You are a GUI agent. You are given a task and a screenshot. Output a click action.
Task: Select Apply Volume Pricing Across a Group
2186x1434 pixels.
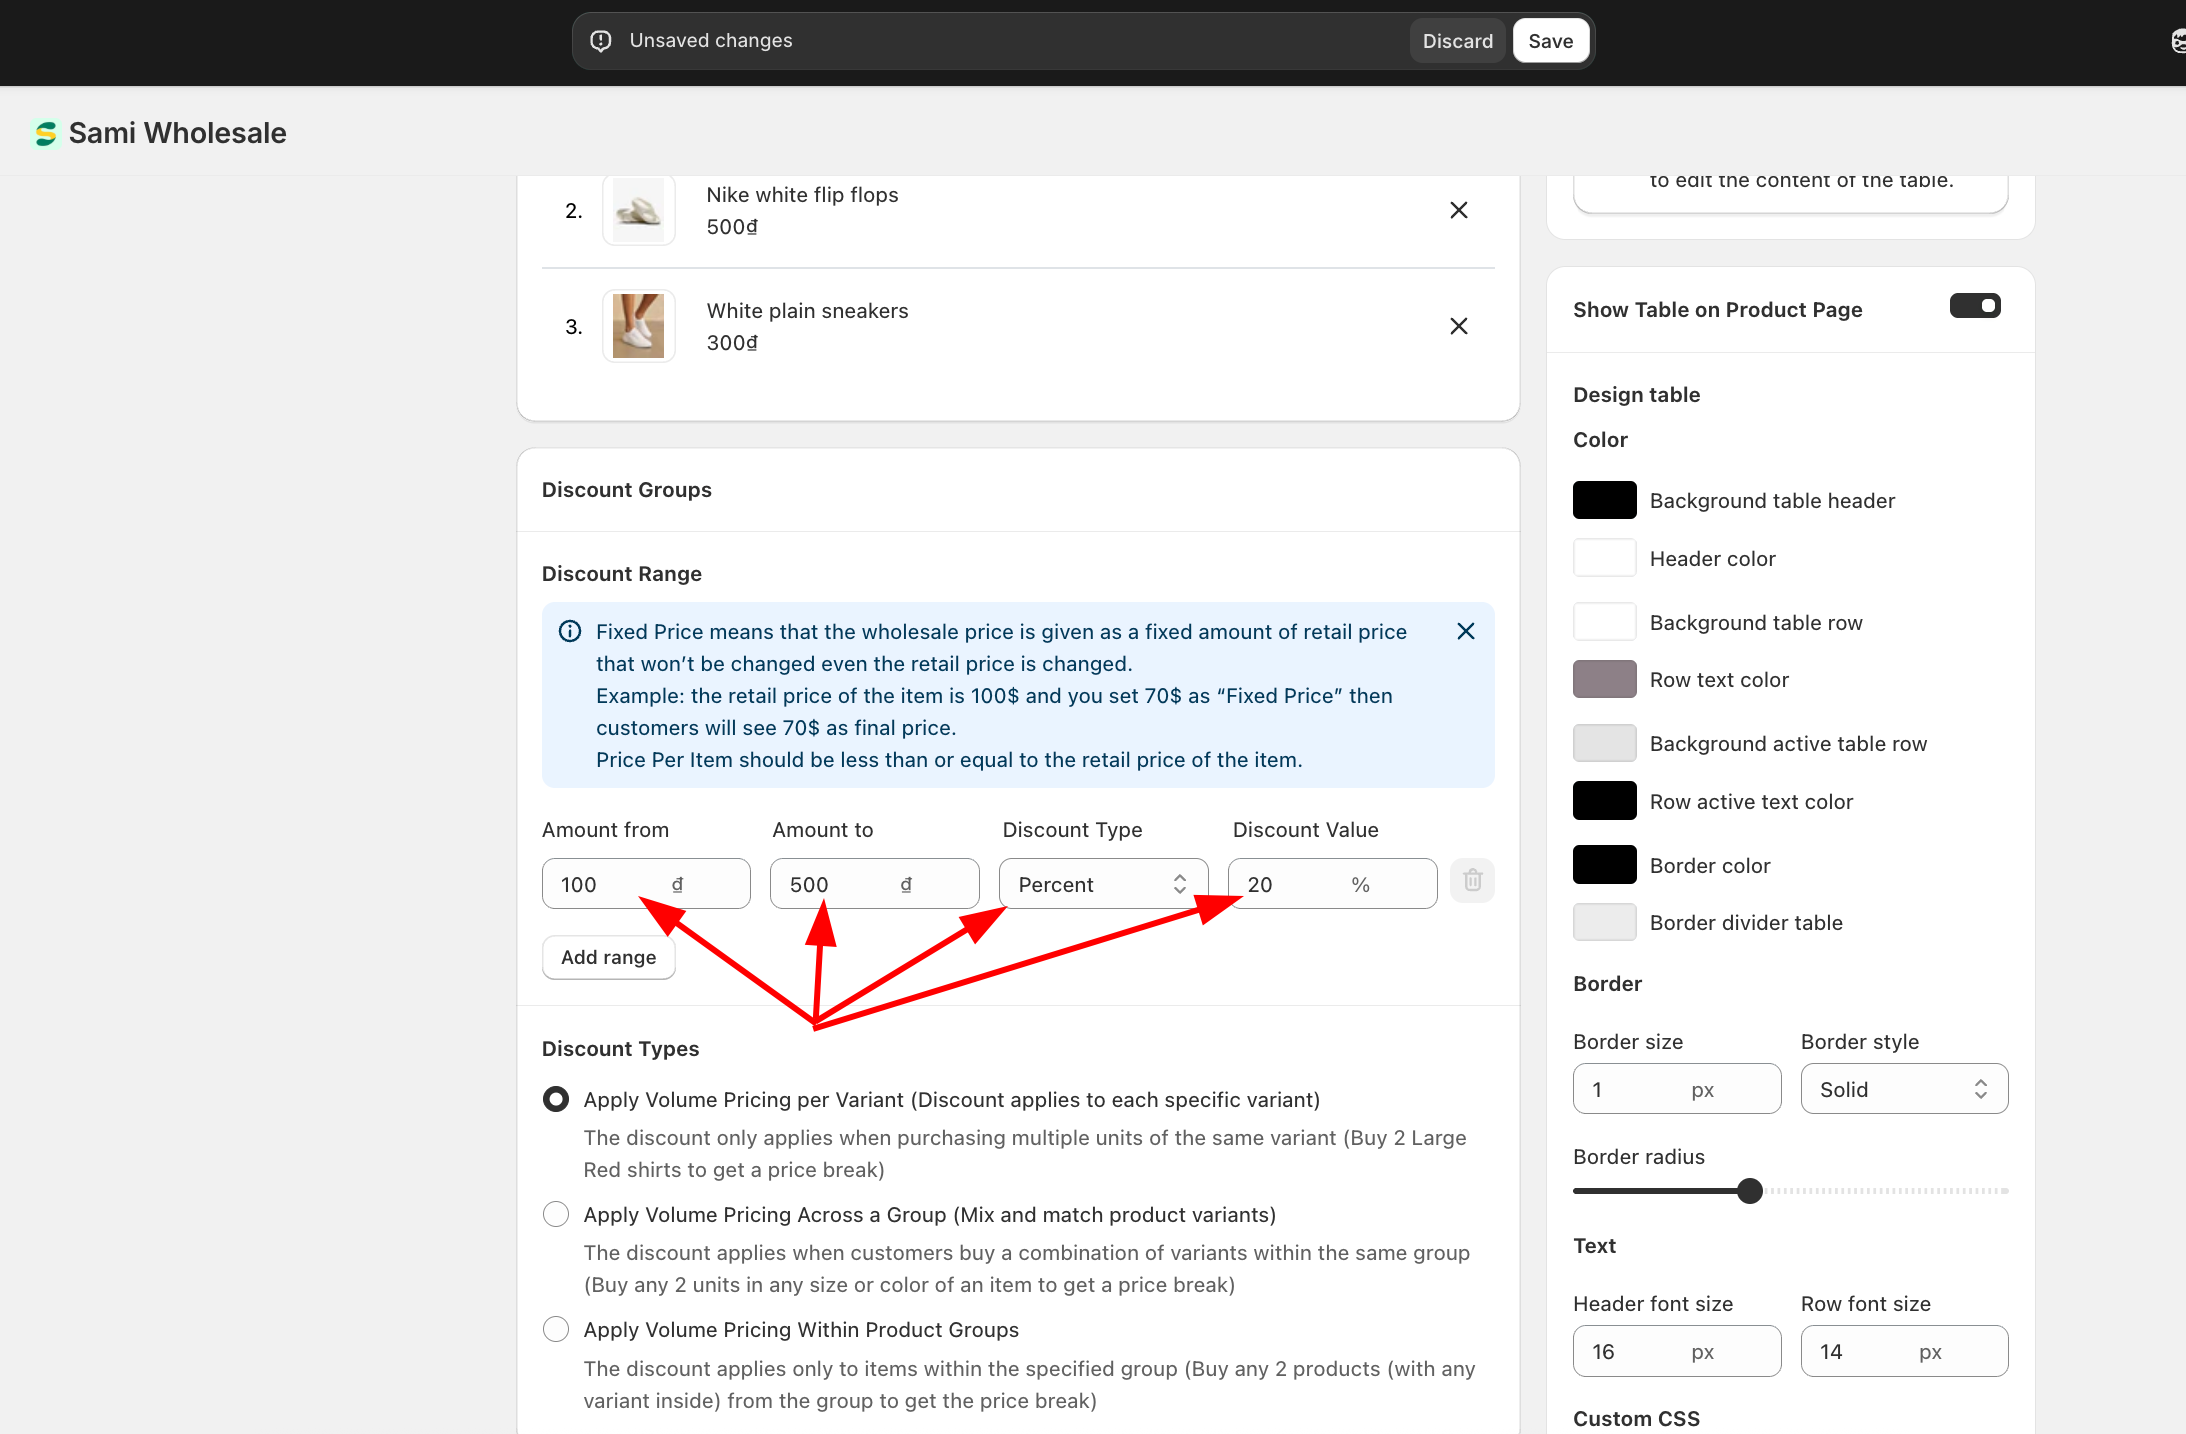coord(556,1214)
